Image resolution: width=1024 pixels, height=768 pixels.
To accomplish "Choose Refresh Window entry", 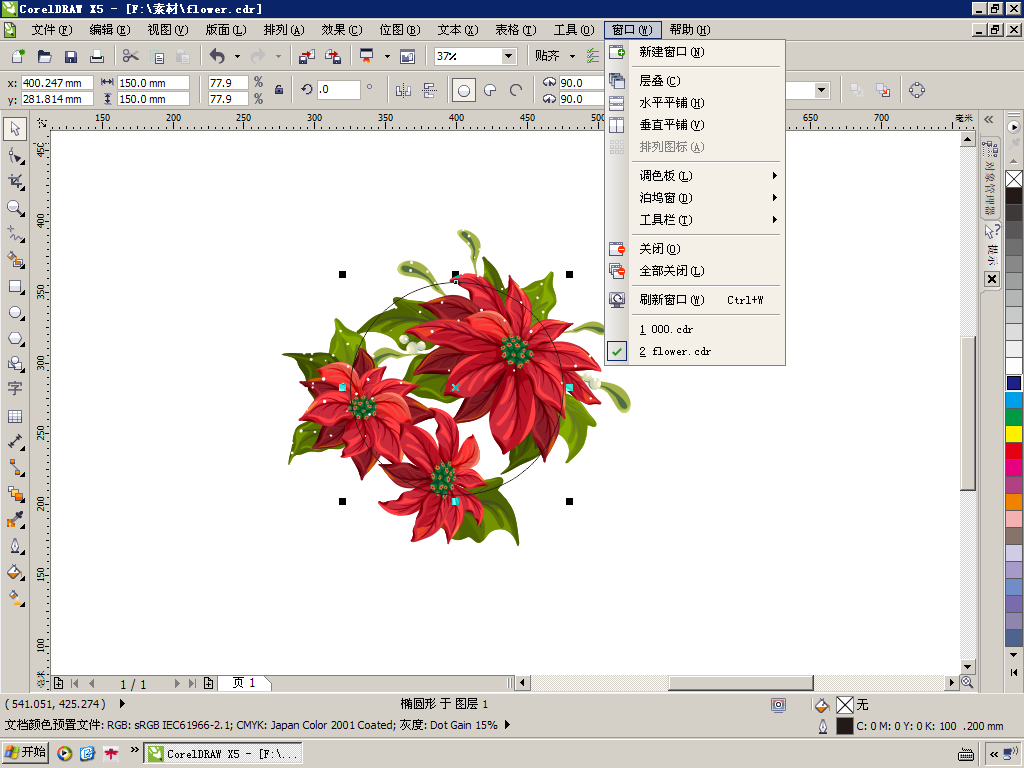I will pyautogui.click(x=695, y=300).
